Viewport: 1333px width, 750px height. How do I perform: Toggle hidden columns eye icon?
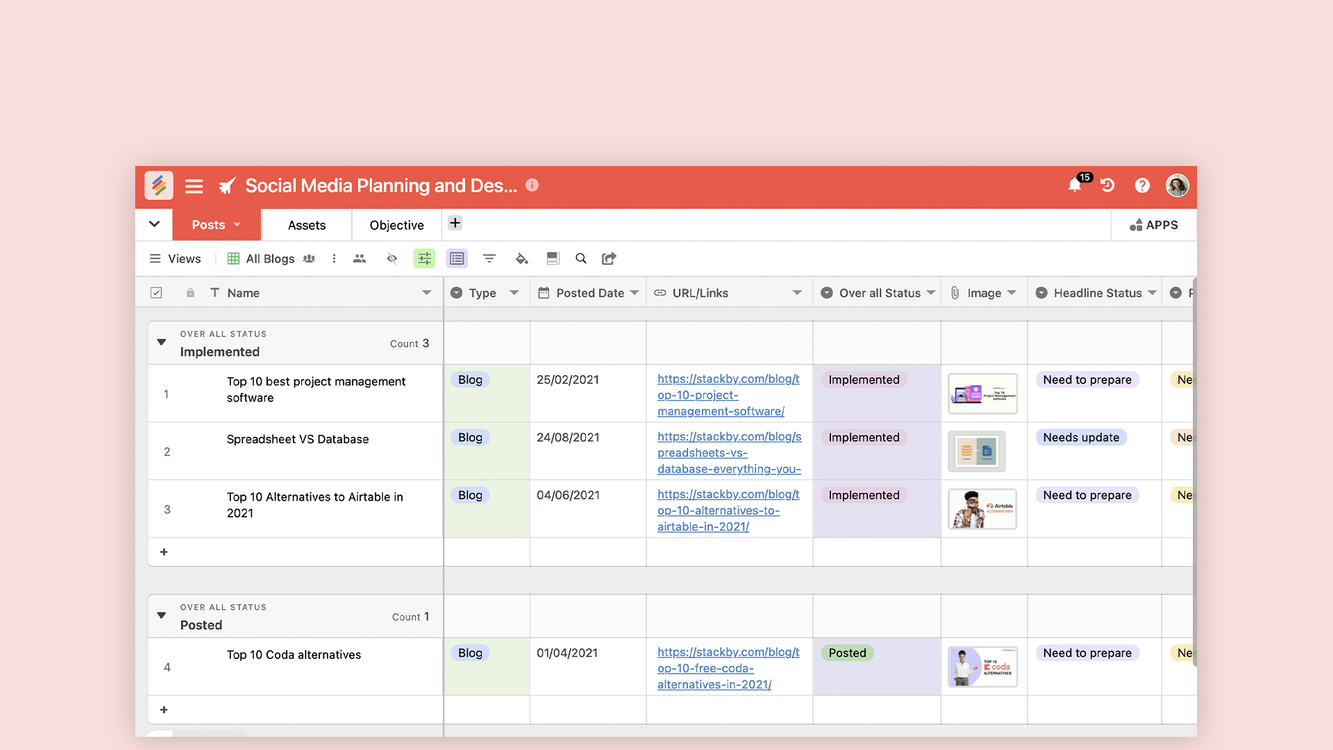pos(392,259)
